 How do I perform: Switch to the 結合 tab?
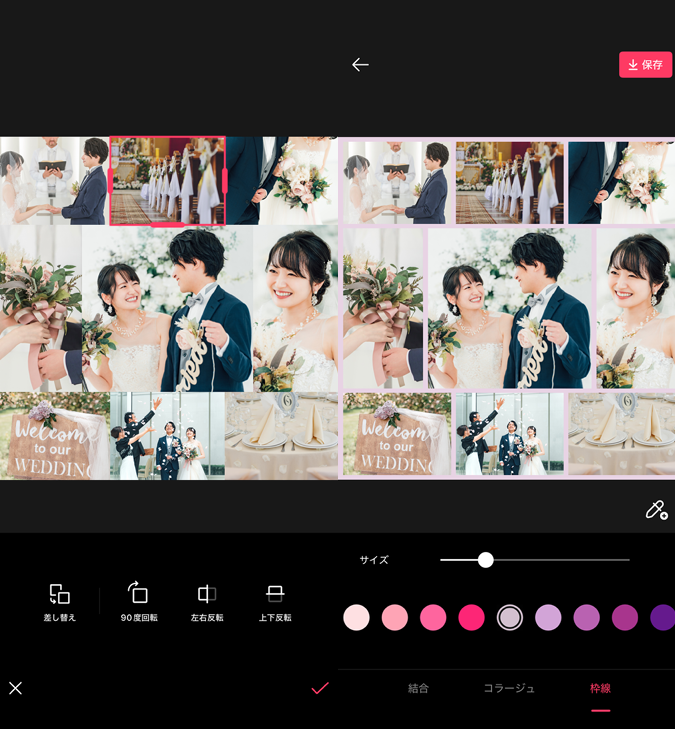pos(419,689)
